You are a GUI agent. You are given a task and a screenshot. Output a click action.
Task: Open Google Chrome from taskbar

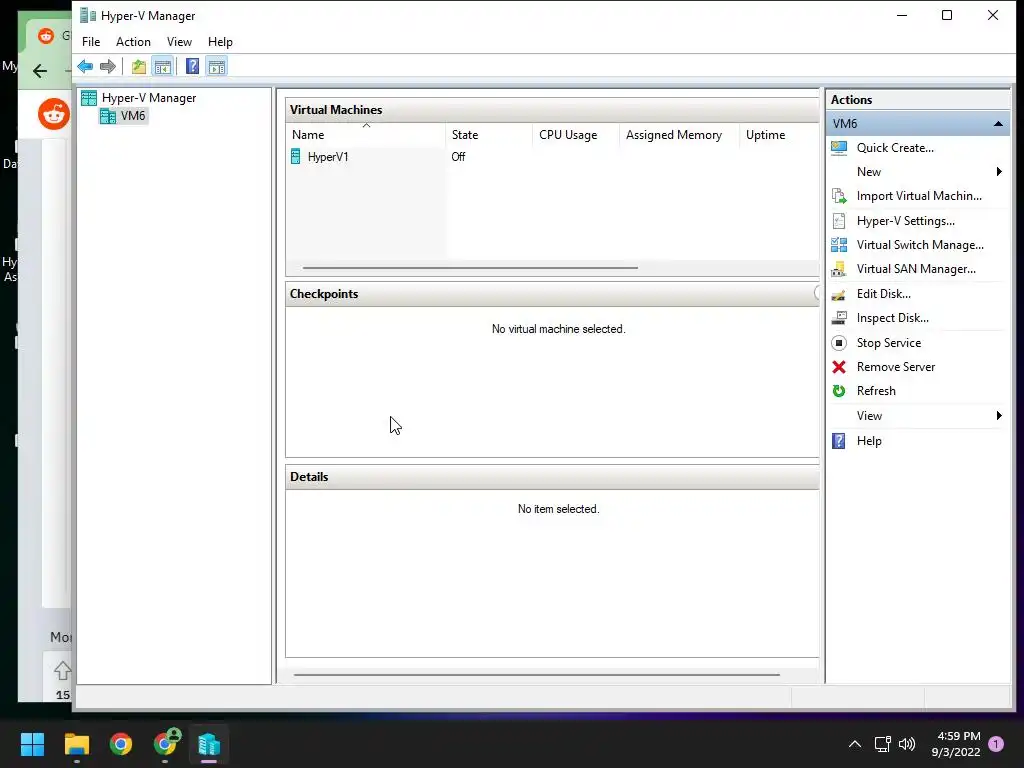tap(121, 744)
